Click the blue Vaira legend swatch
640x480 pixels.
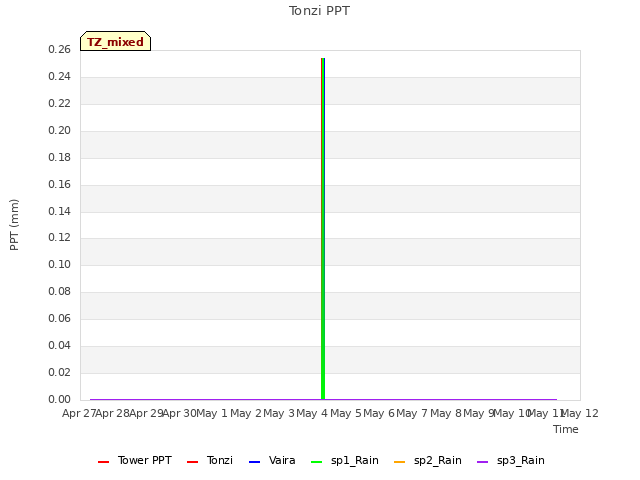(254, 462)
